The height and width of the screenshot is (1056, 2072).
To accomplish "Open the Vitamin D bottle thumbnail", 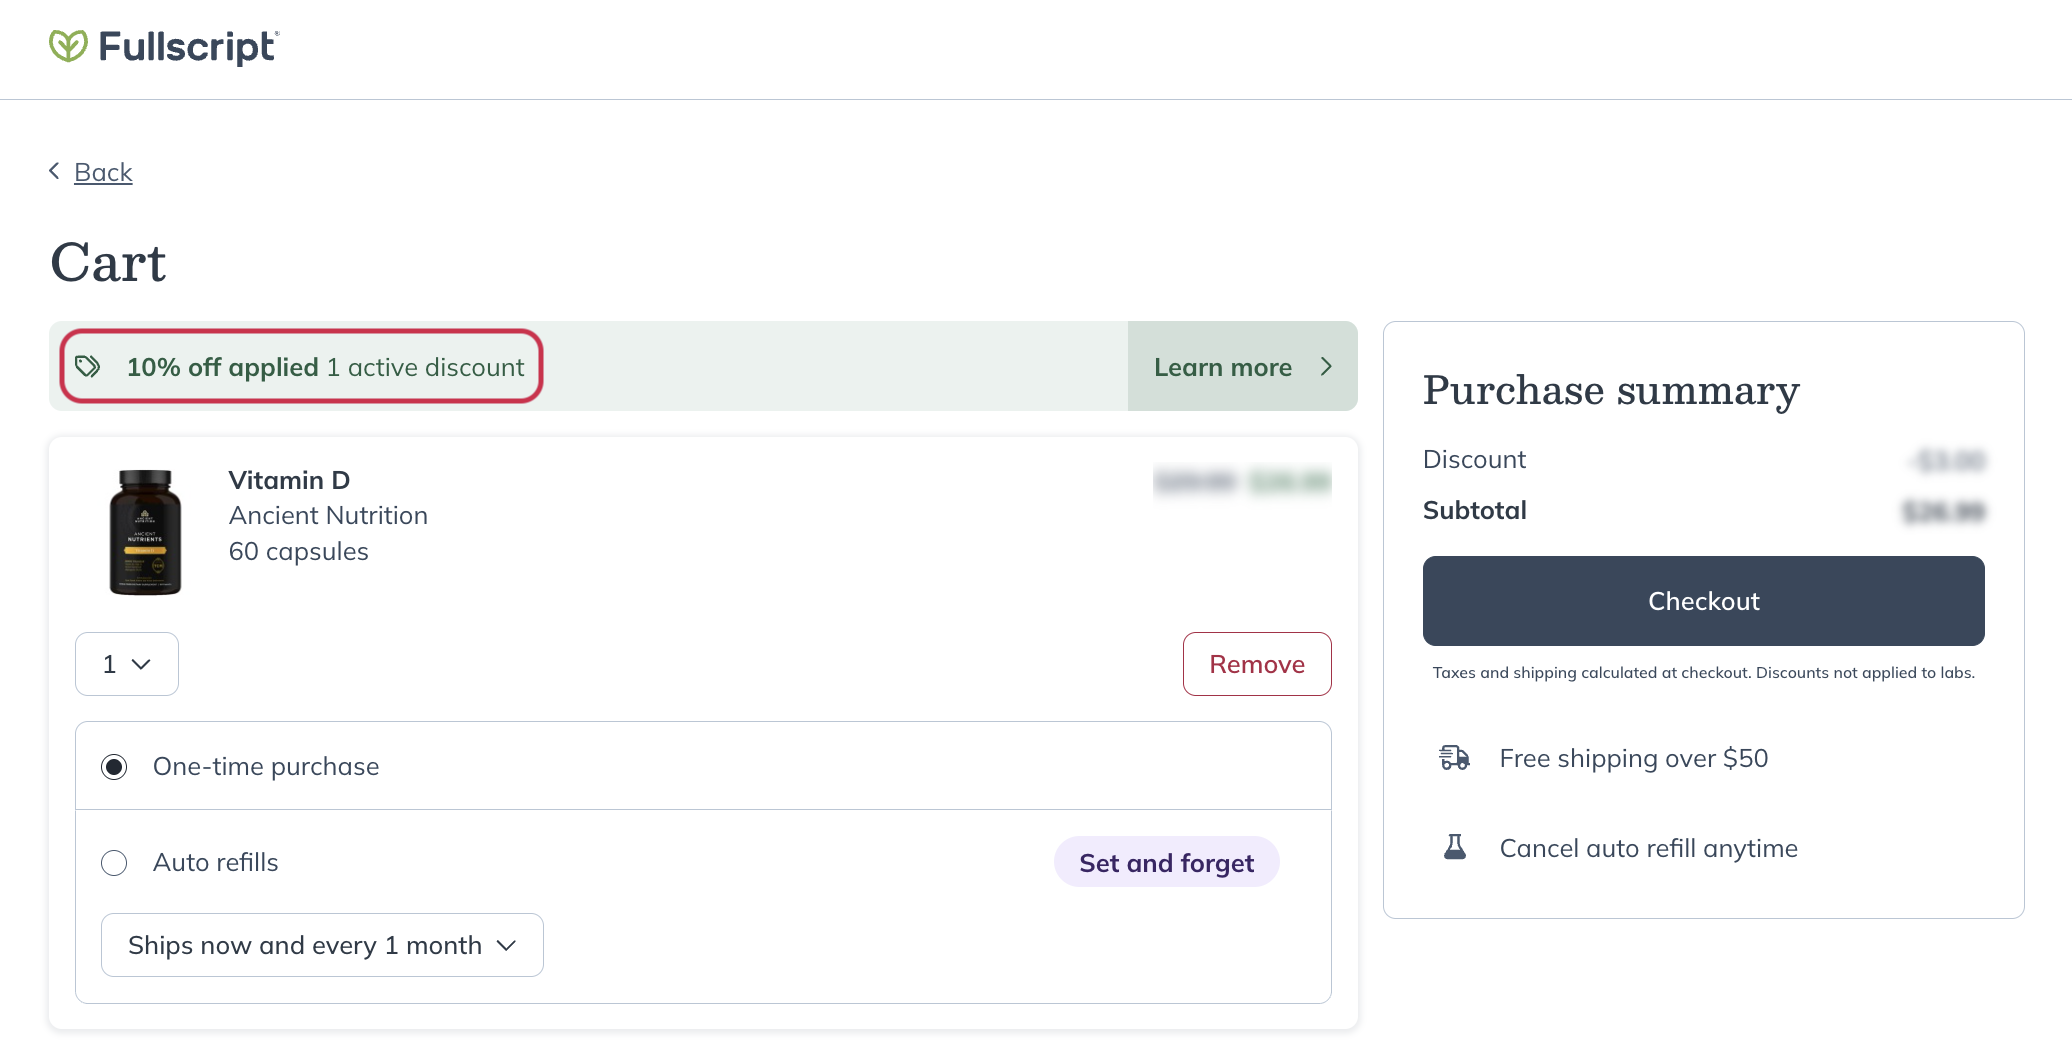I will coord(145,532).
